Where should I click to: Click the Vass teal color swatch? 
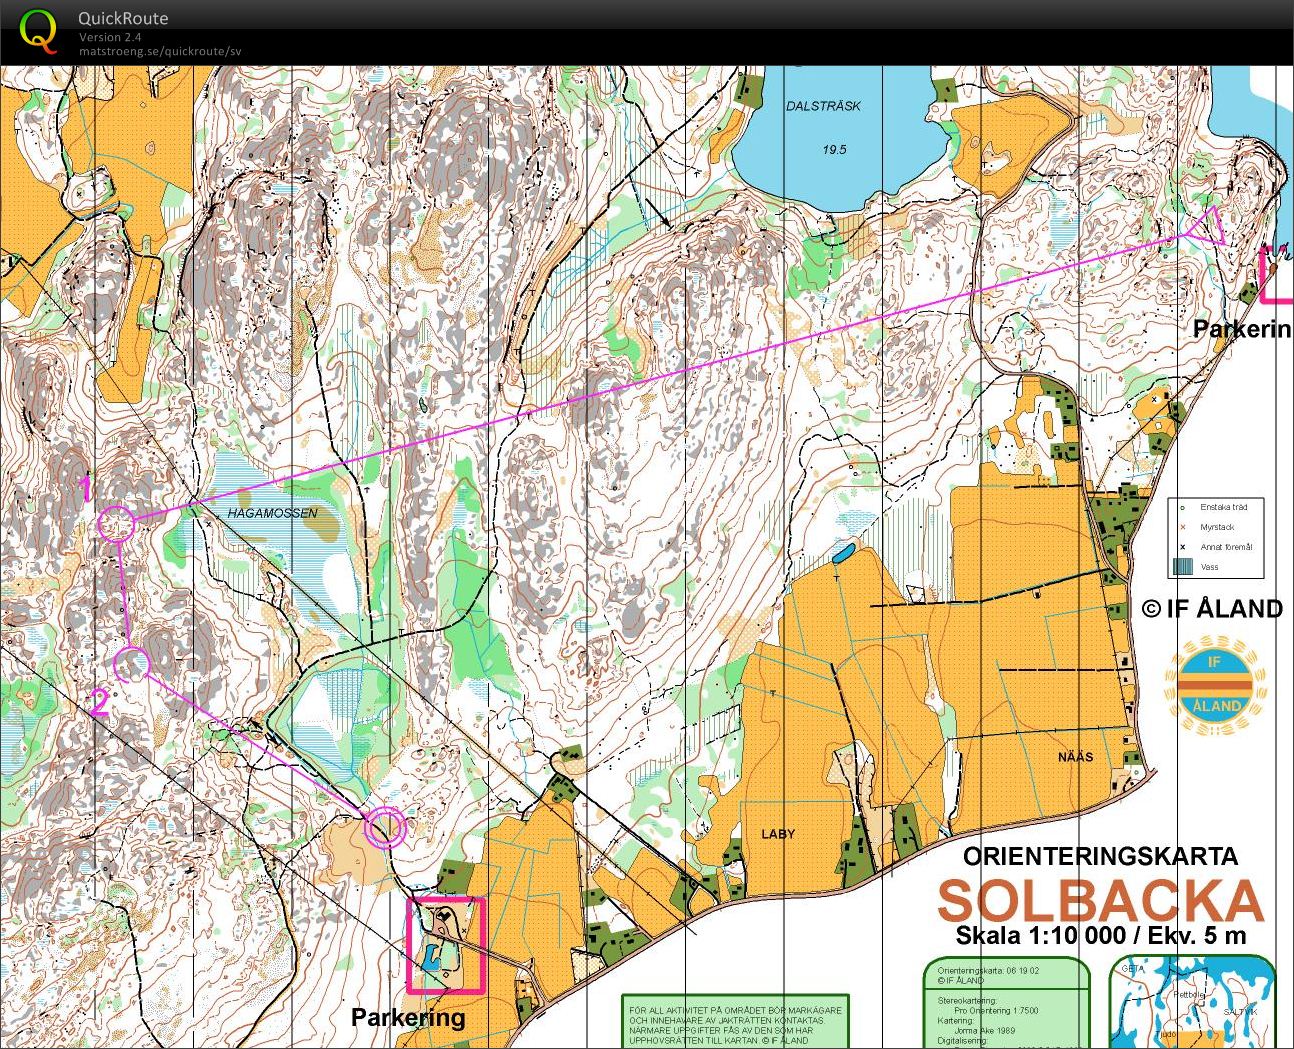point(1182,566)
